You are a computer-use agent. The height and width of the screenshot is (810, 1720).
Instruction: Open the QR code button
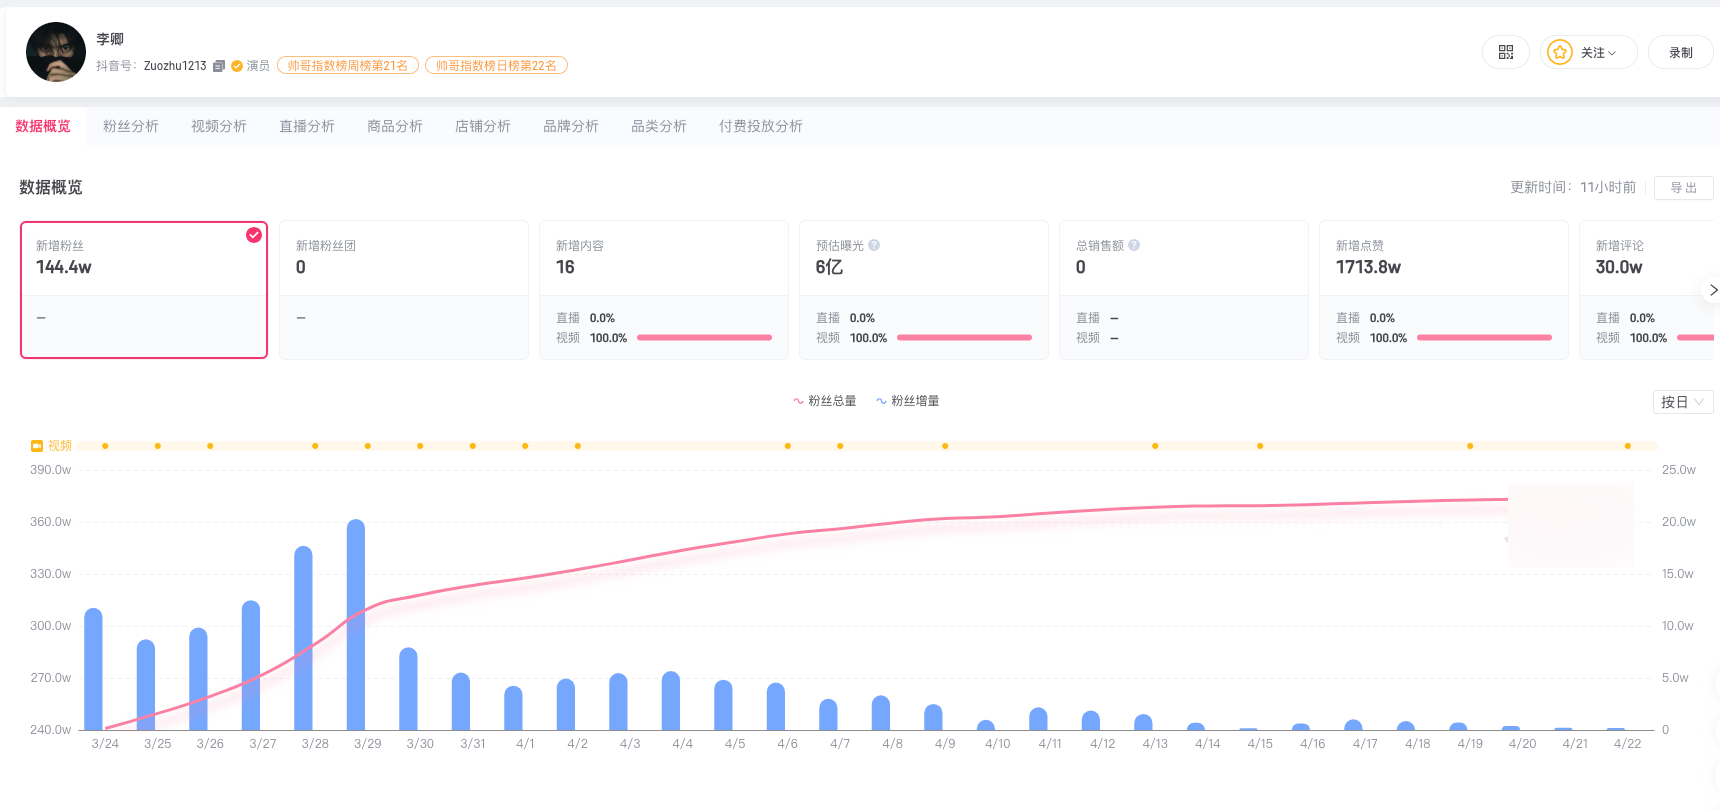1505,52
